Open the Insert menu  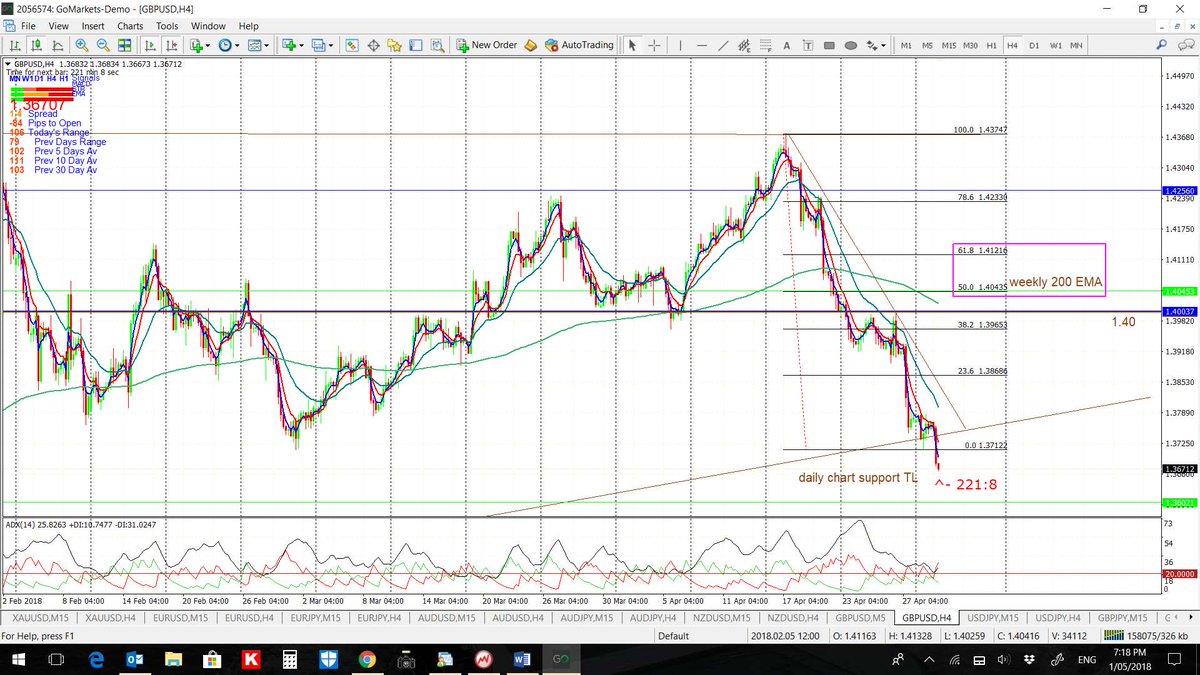tap(93, 26)
